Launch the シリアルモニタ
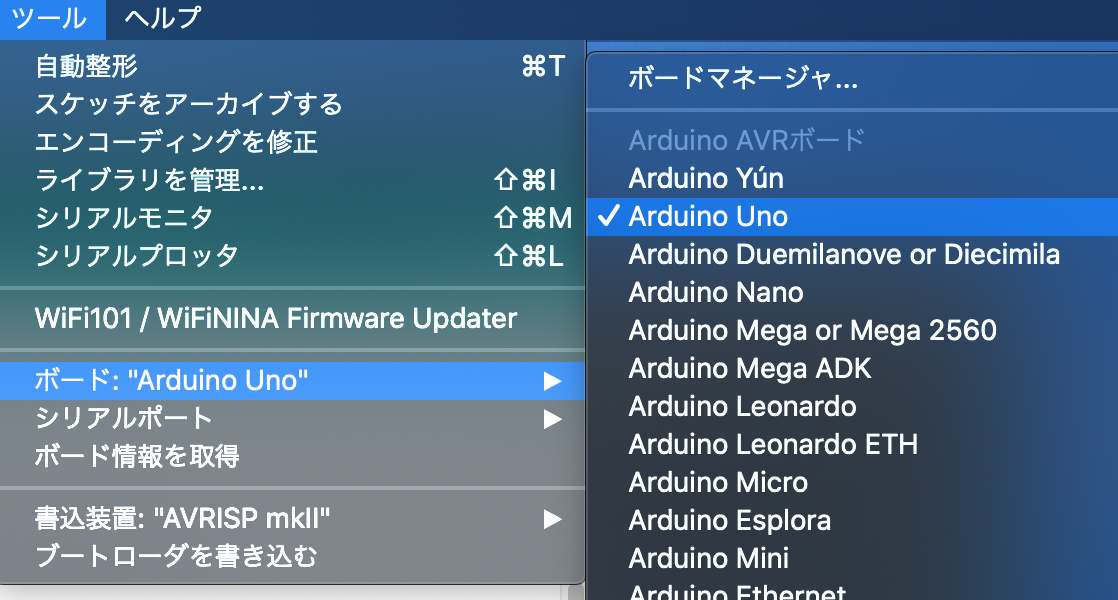This screenshot has height=600, width=1118. (124, 218)
